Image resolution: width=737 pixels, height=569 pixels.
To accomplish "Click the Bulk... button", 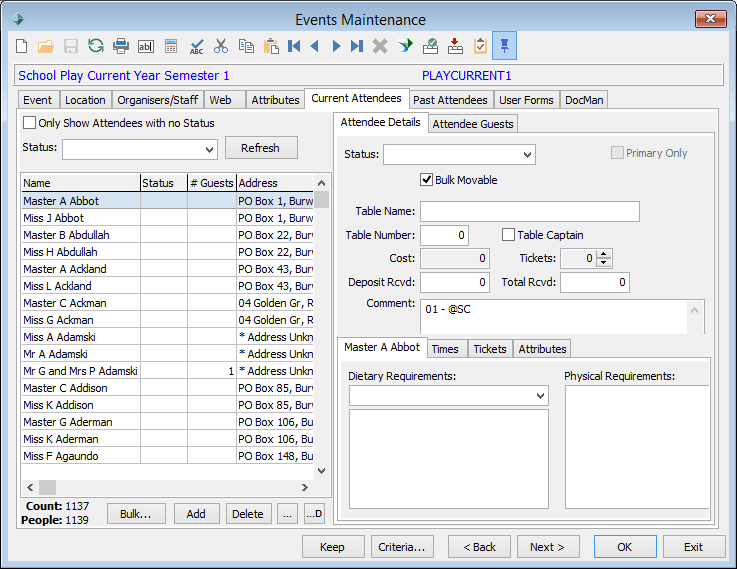I will coord(136,514).
